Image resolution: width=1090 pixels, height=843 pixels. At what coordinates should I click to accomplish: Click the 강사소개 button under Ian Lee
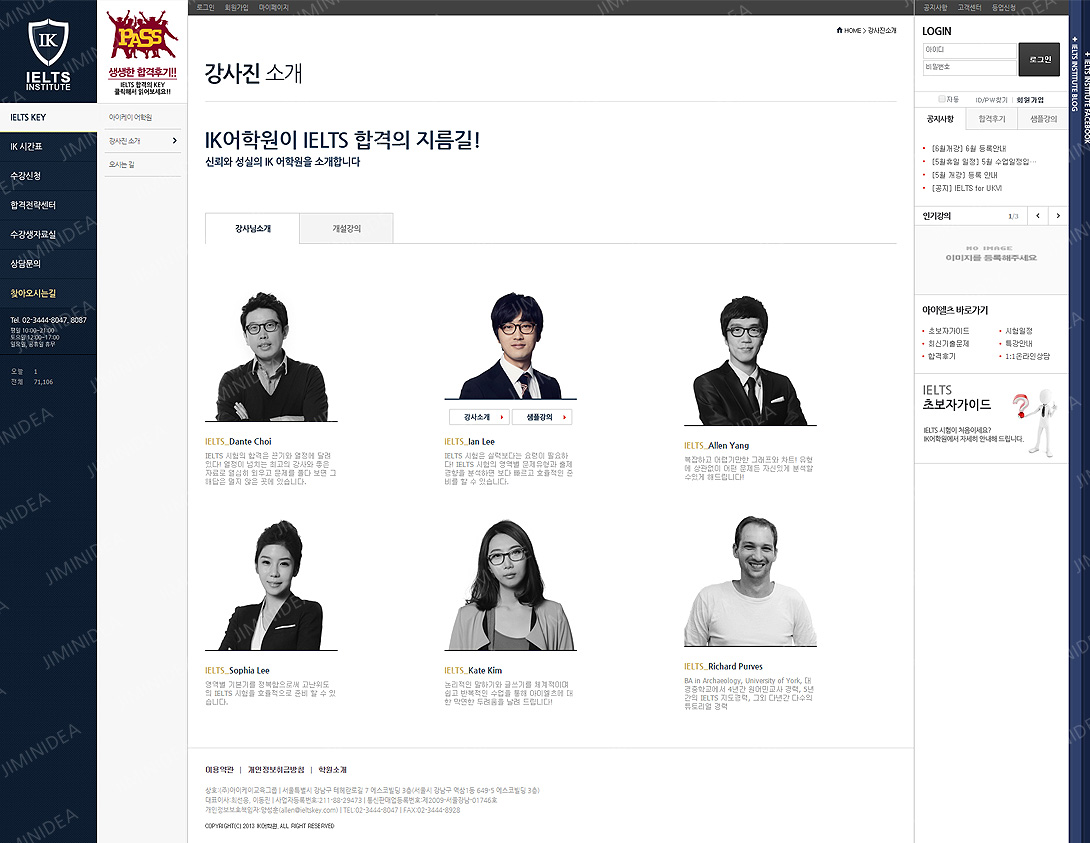tap(480, 417)
